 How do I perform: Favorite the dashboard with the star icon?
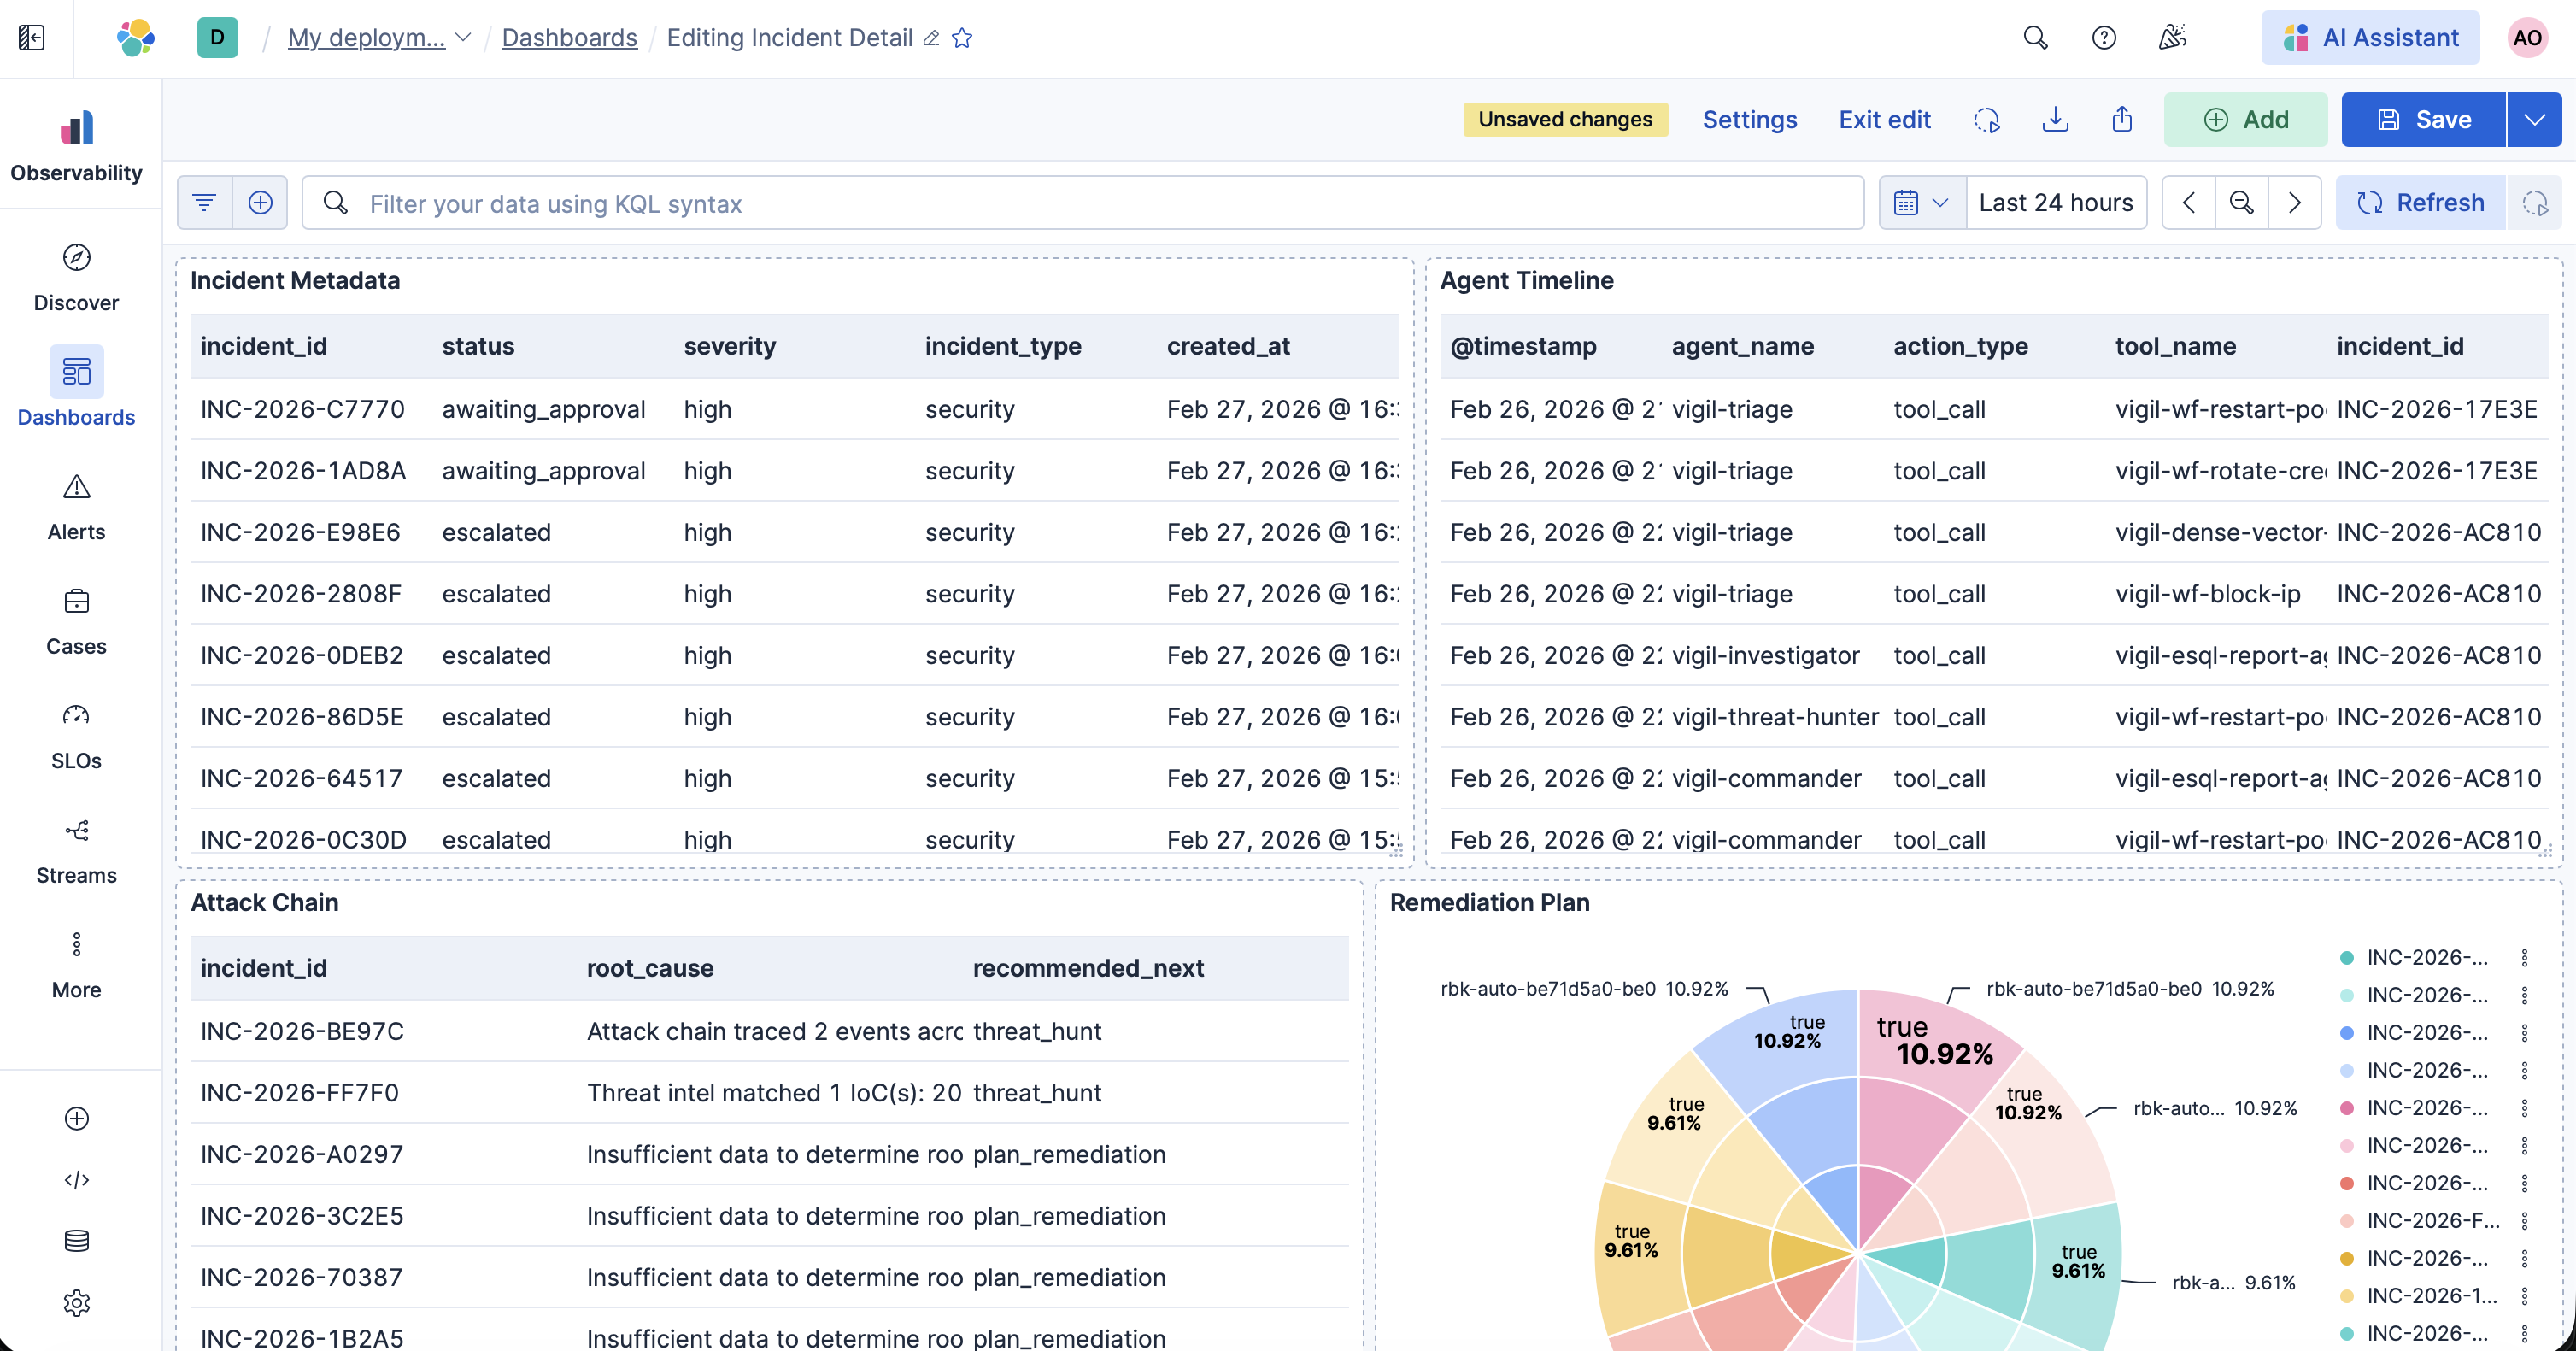click(962, 38)
